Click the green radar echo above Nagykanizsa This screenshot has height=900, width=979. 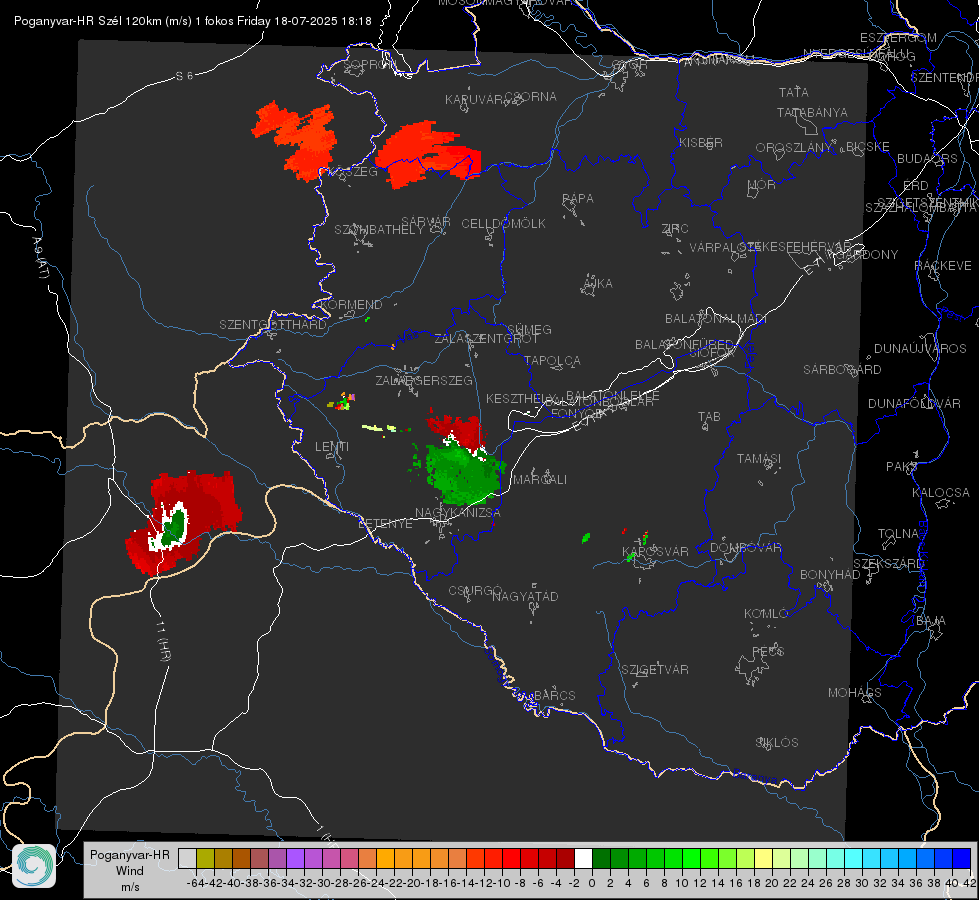[463, 473]
